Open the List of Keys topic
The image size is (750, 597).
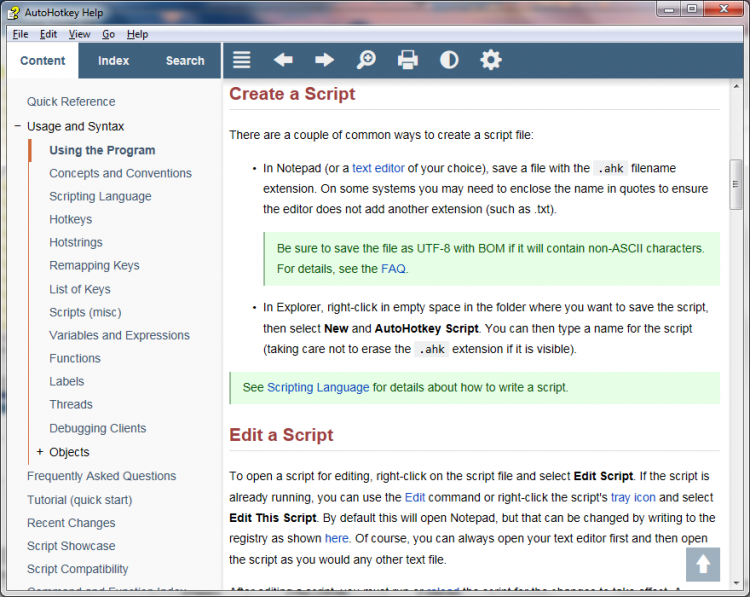coord(79,289)
